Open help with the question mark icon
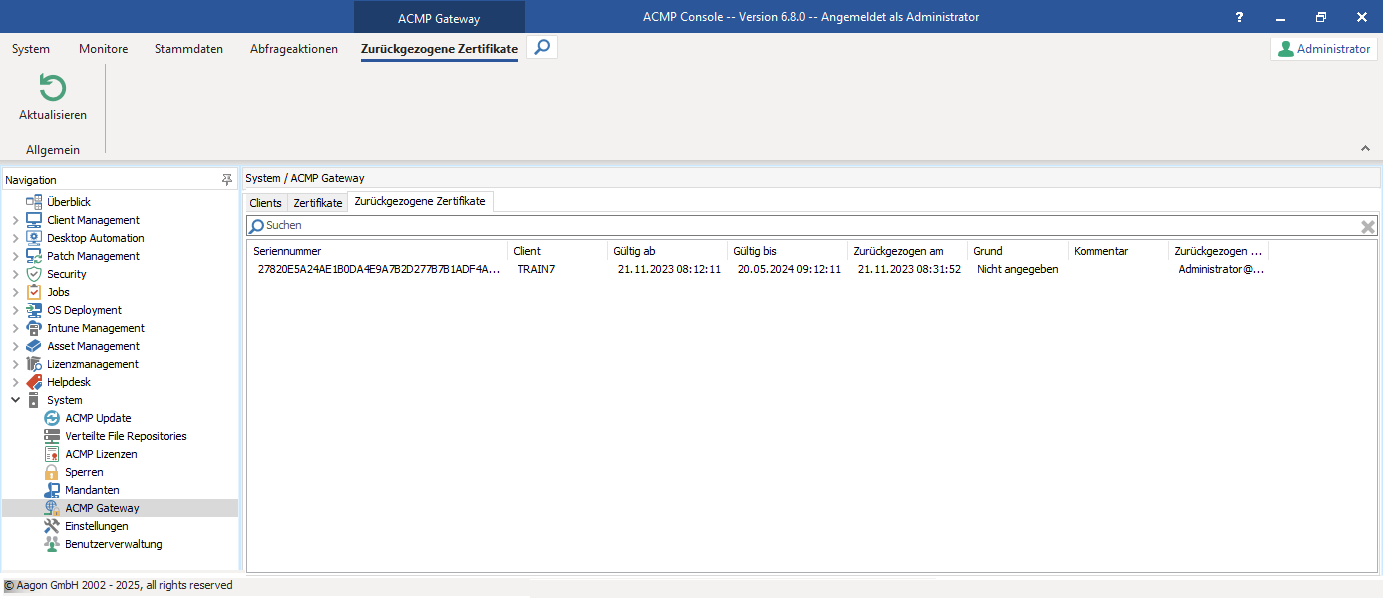 [1238, 17]
